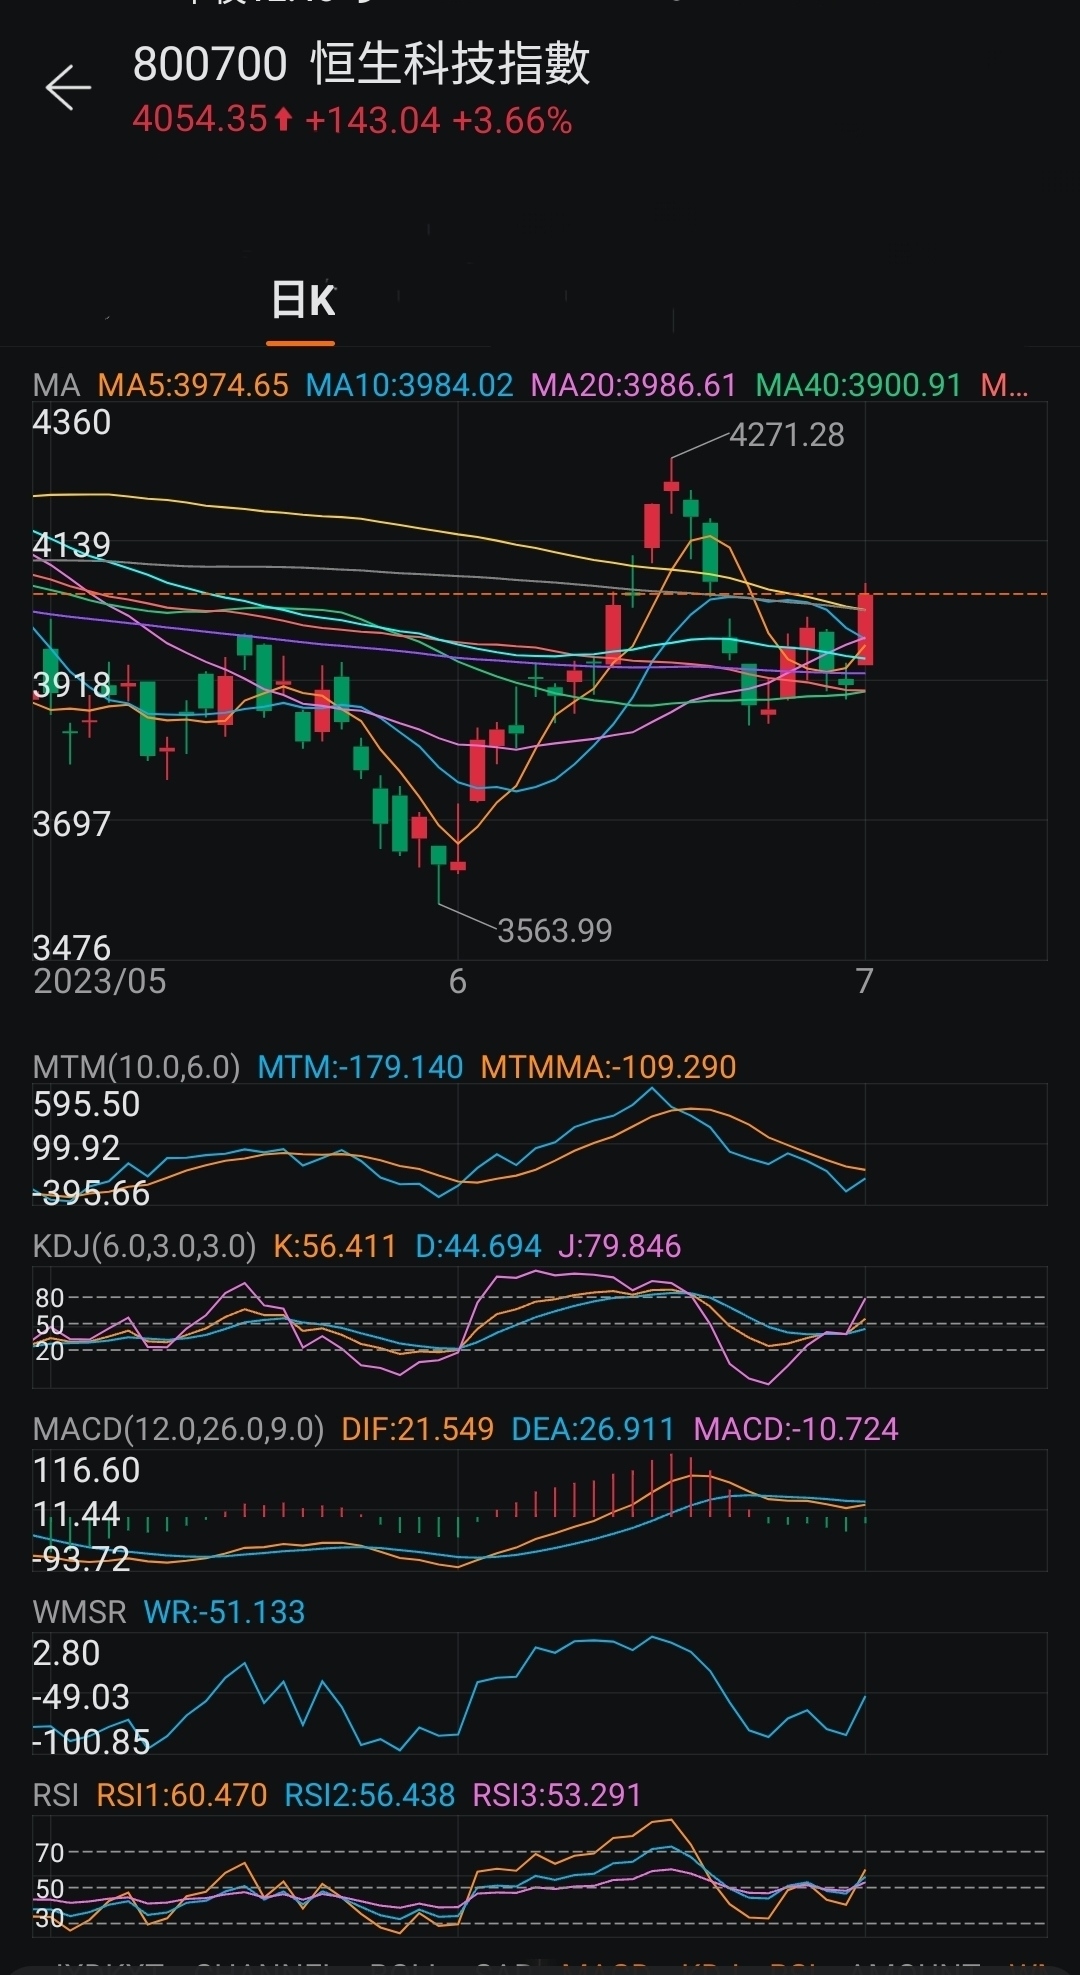Tap the 3918 price axis label

72,685
